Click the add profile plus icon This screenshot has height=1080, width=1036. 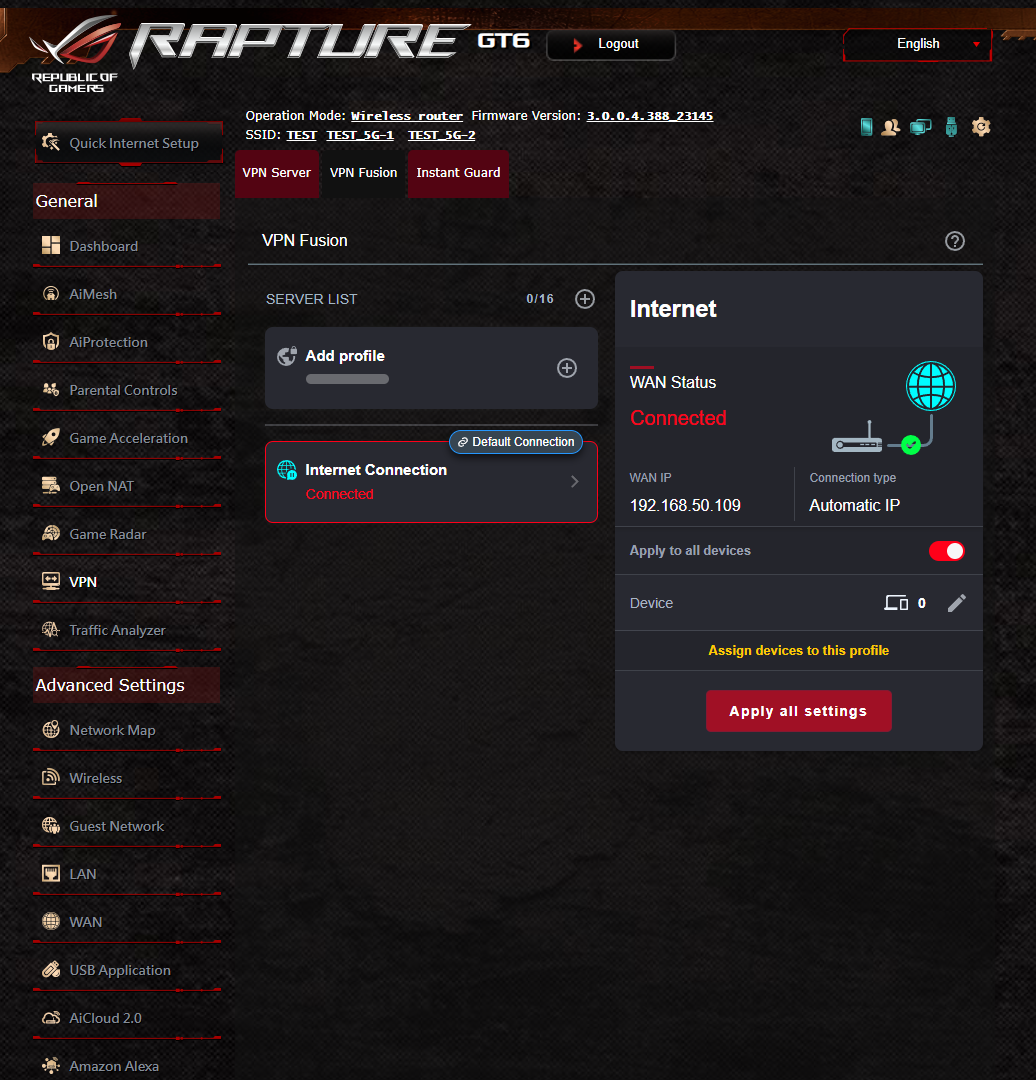(x=567, y=368)
